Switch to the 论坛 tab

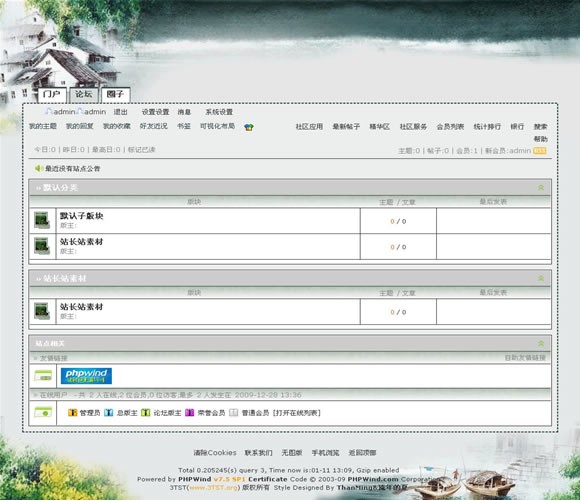pos(84,94)
